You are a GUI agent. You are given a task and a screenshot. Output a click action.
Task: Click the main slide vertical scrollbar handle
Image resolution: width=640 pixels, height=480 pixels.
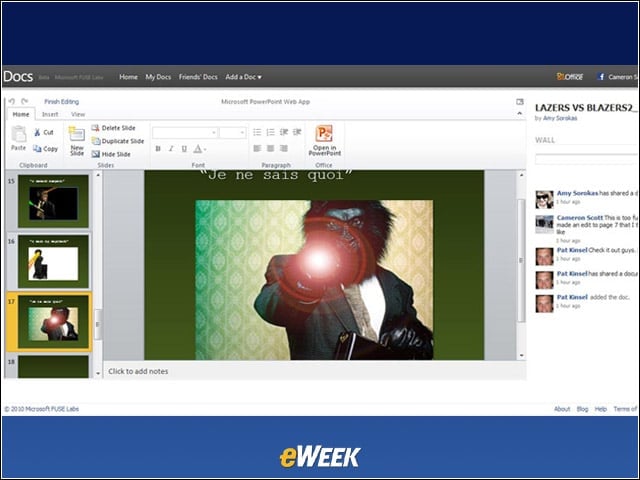pos(521,260)
